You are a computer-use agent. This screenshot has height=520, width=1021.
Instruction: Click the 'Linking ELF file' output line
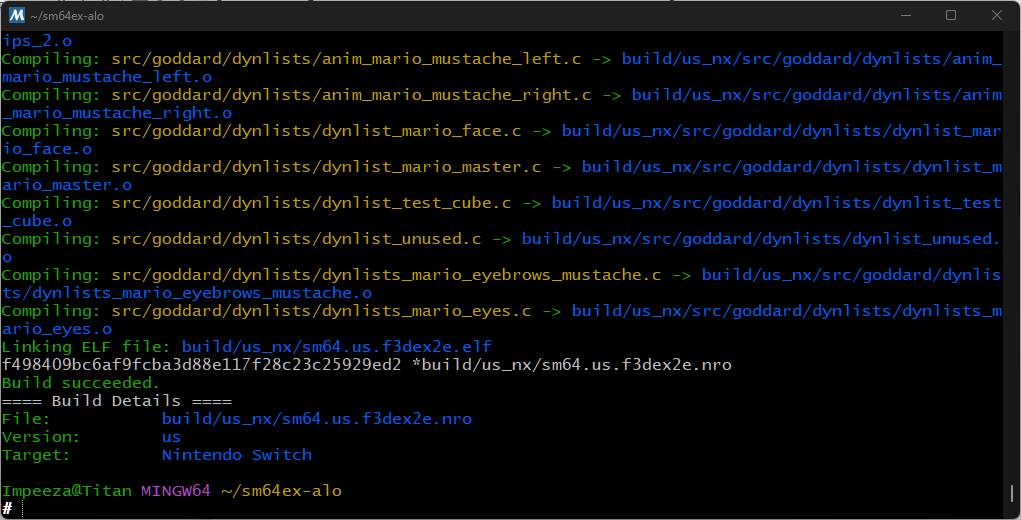tap(247, 346)
